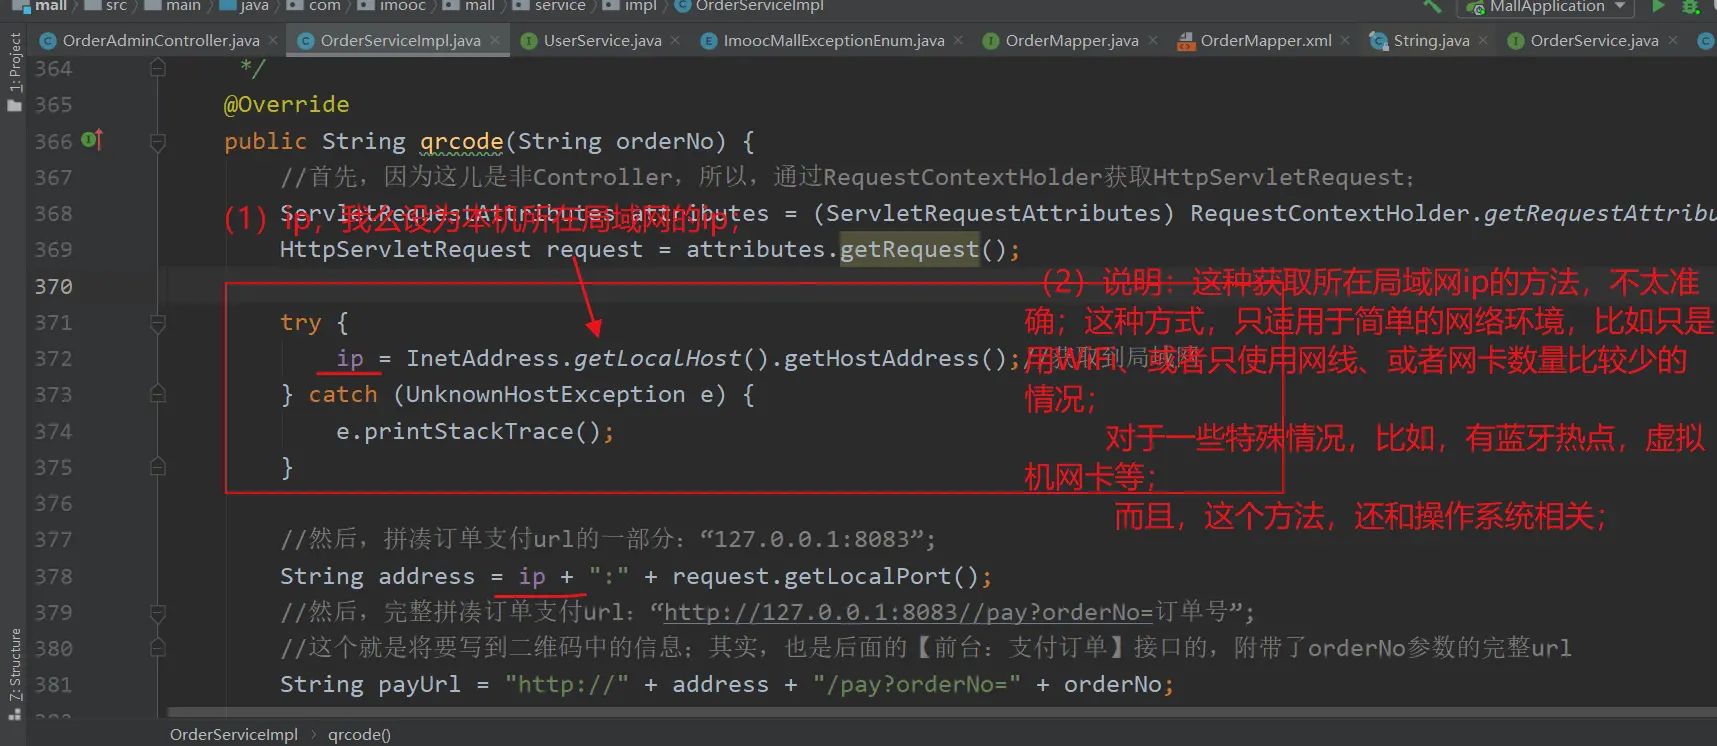Image resolution: width=1717 pixels, height=746 pixels.
Task: Click the horizontal scrollbar of the editor
Action: pos(940,712)
